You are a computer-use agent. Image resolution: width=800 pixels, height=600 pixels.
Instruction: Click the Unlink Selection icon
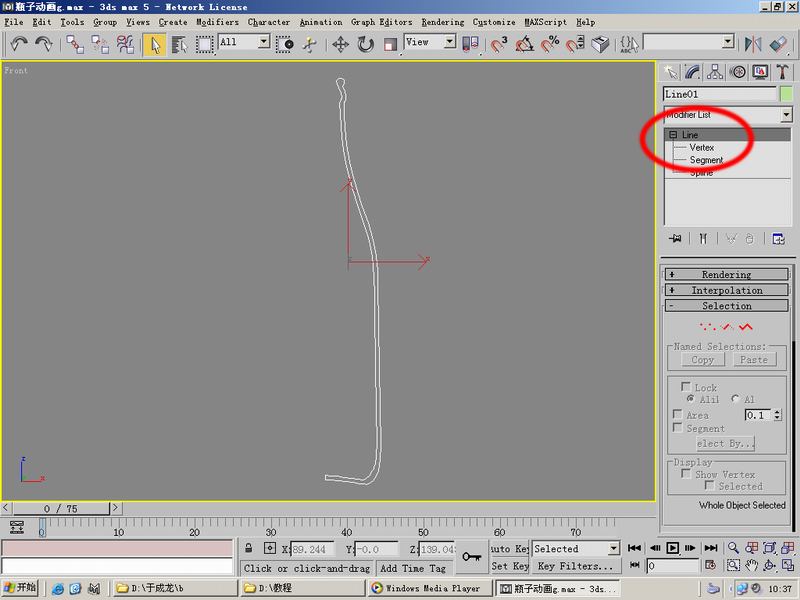tap(100, 44)
